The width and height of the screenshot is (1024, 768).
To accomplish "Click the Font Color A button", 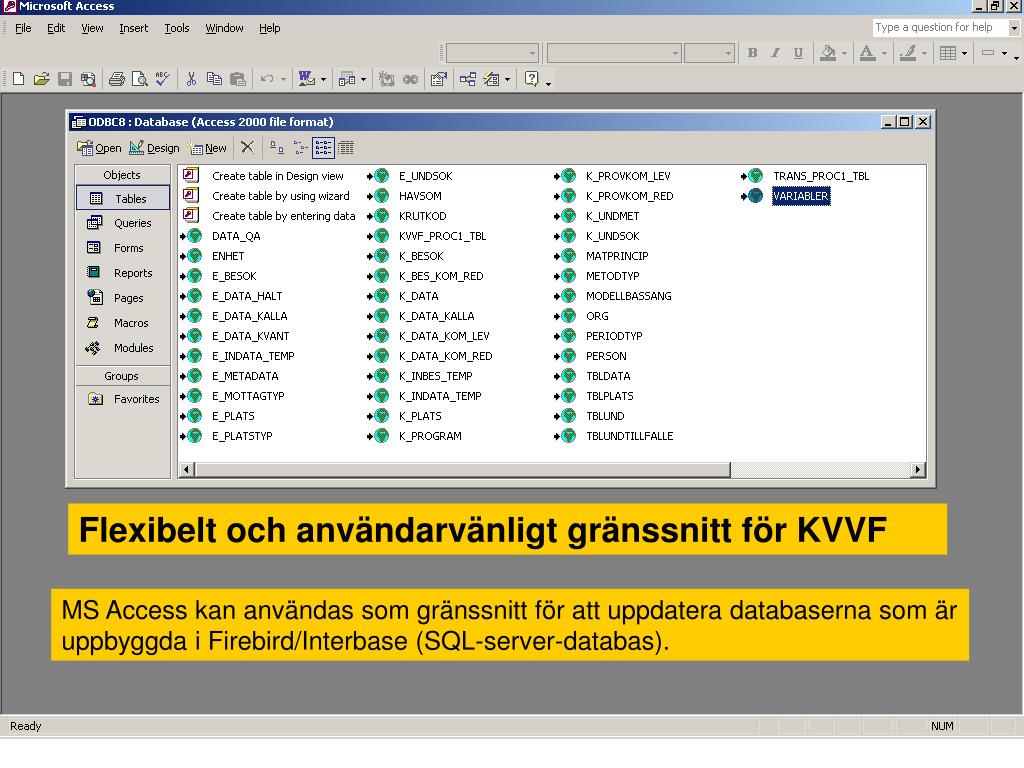I will click(867, 53).
